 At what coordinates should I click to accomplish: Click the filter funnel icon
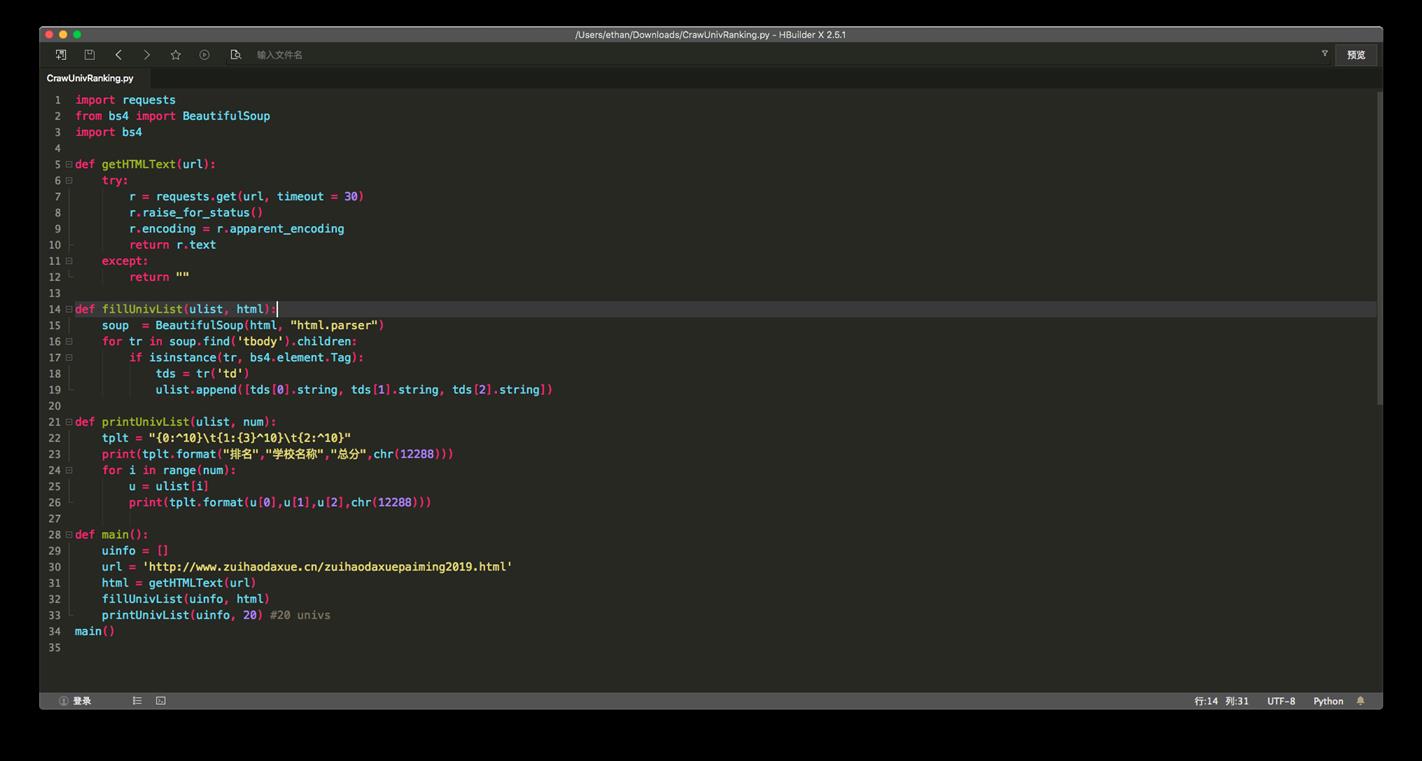1324,54
